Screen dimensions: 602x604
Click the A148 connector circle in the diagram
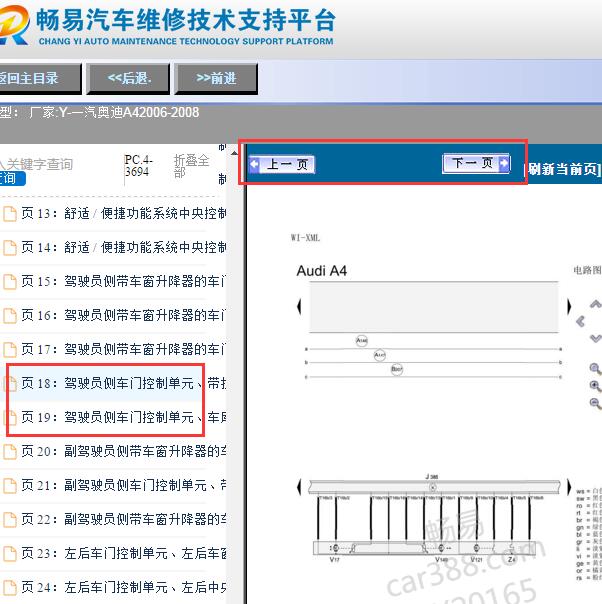361,341
